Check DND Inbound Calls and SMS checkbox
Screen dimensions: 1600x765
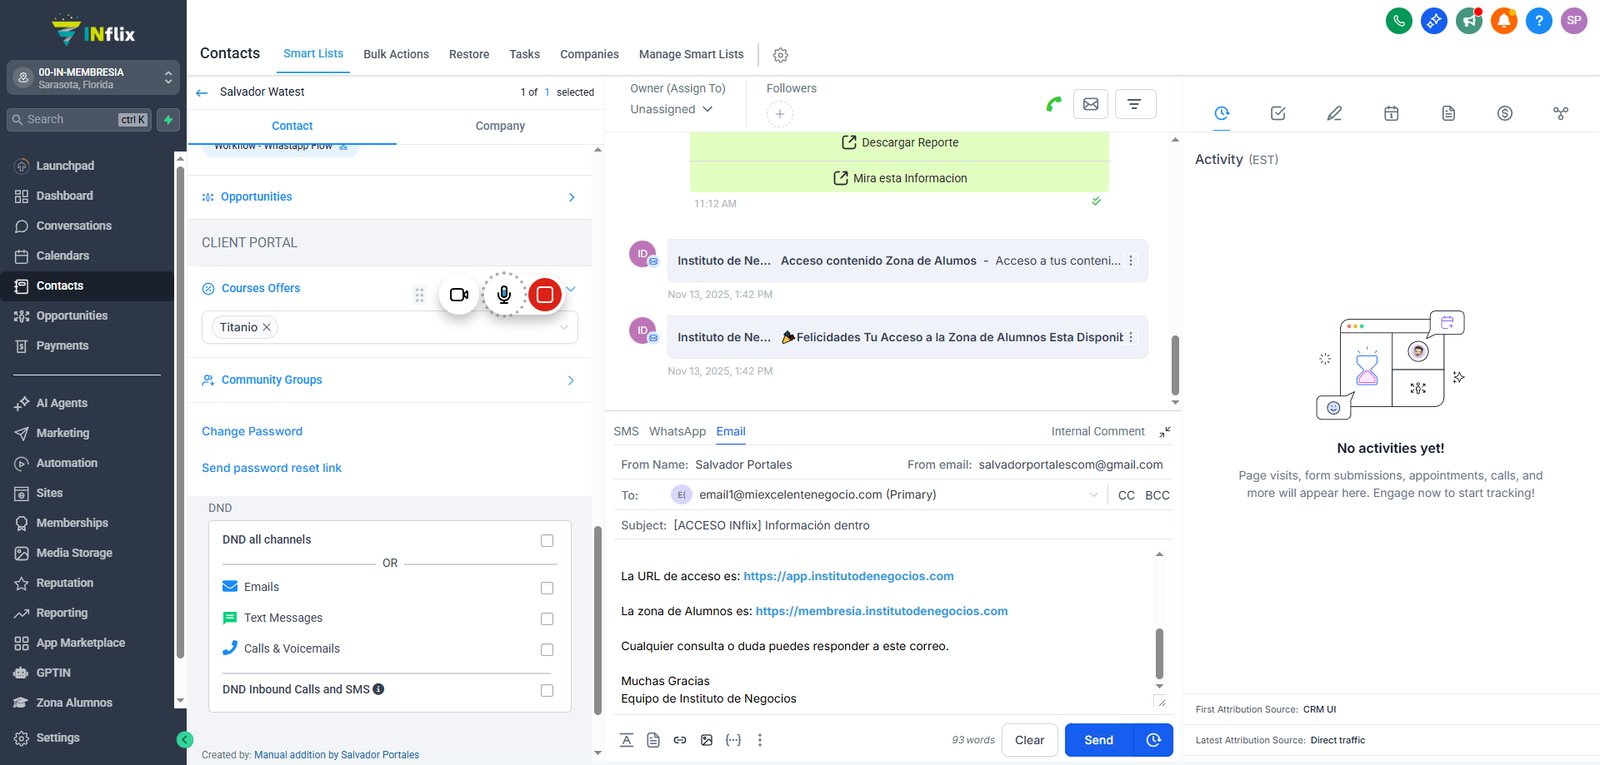click(x=547, y=690)
